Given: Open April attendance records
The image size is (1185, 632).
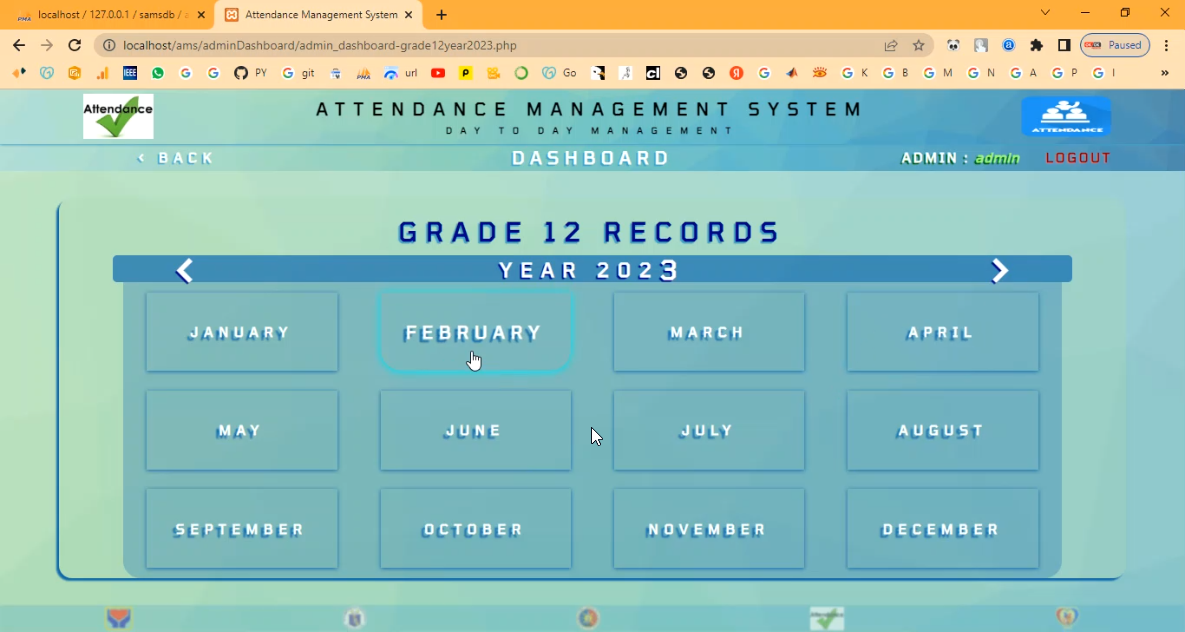Looking at the screenshot, I should 942,332.
